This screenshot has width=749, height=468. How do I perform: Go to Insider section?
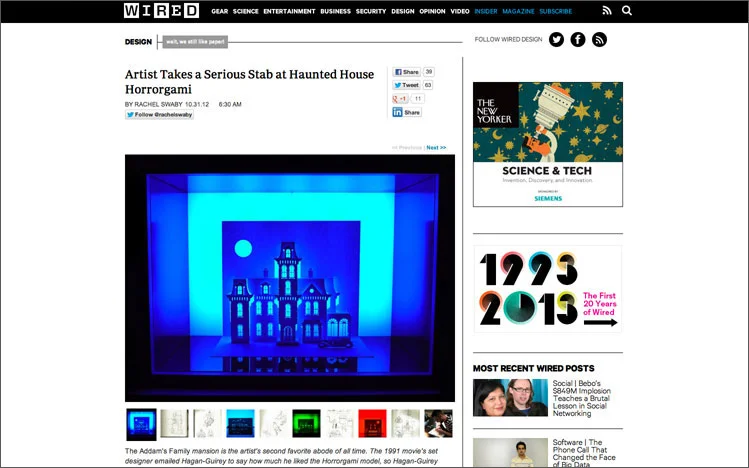click(486, 11)
